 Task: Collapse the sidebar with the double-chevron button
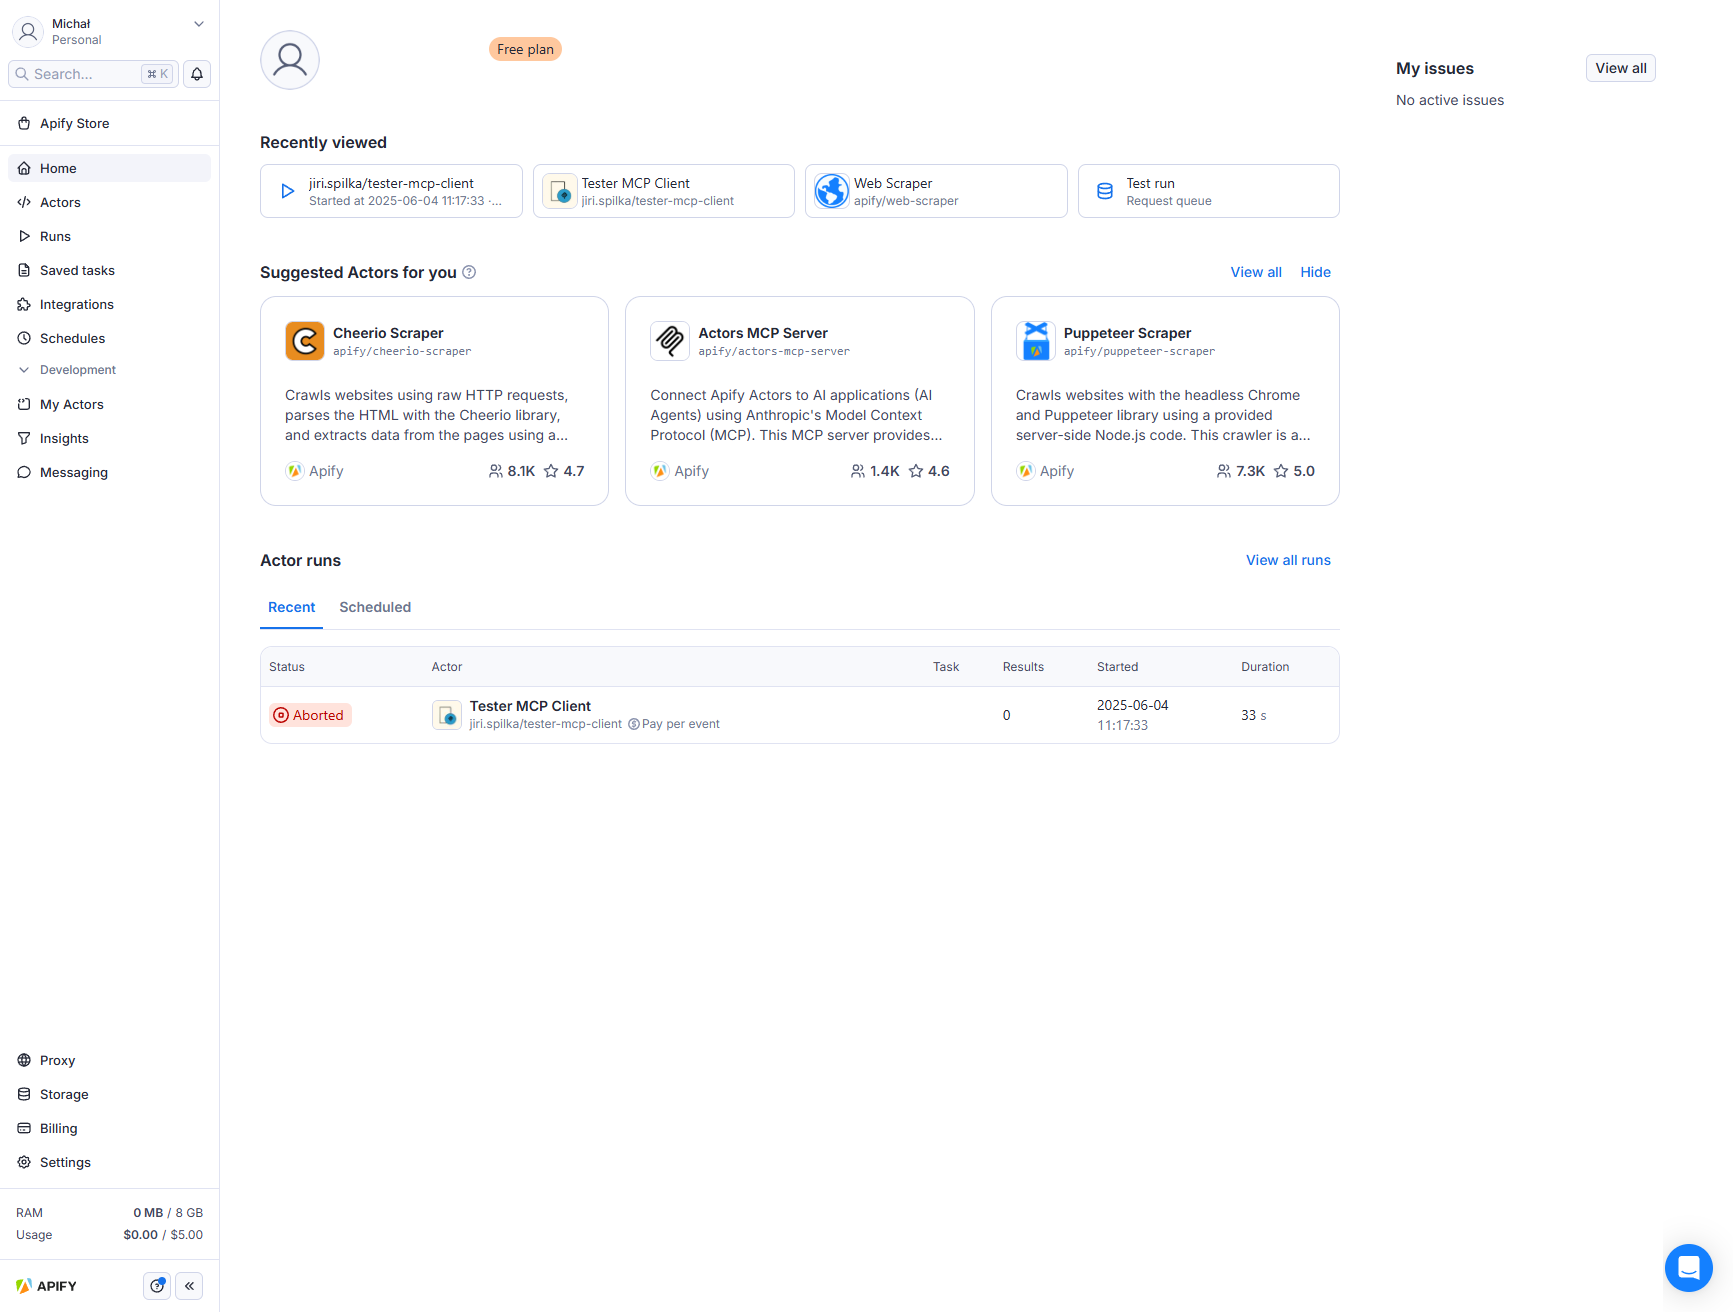[x=189, y=1285]
